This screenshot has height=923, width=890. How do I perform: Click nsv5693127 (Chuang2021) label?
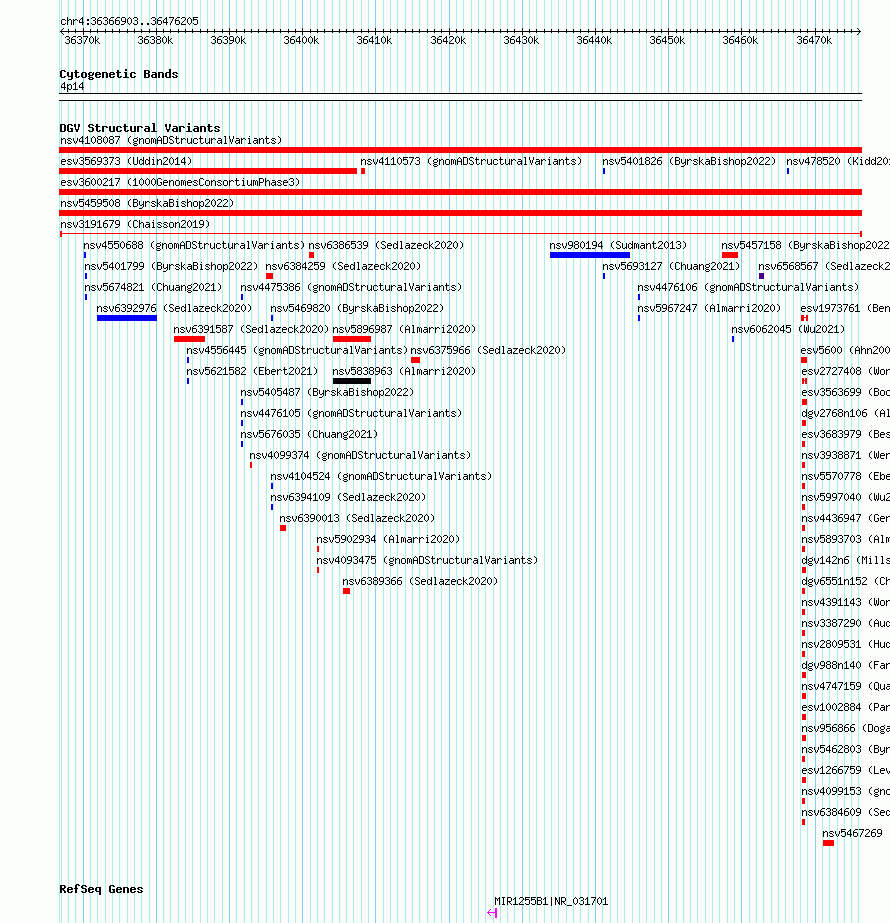coord(671,266)
